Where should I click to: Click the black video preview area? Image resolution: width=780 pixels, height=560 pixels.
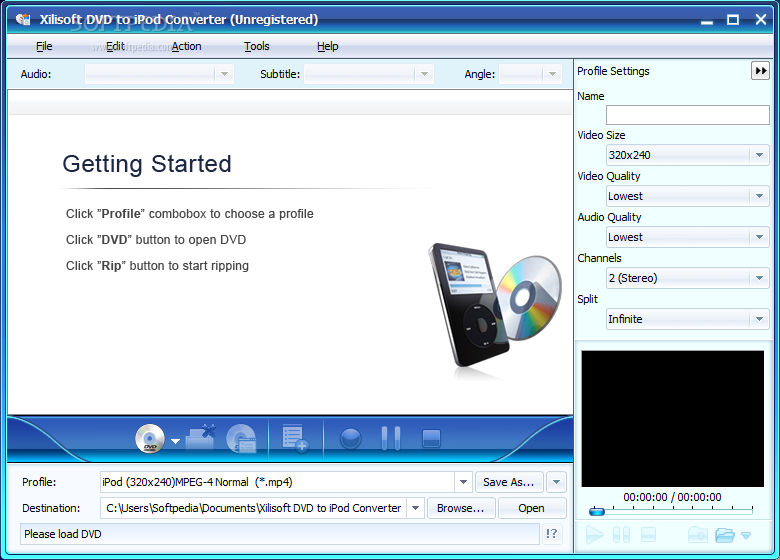coord(673,419)
